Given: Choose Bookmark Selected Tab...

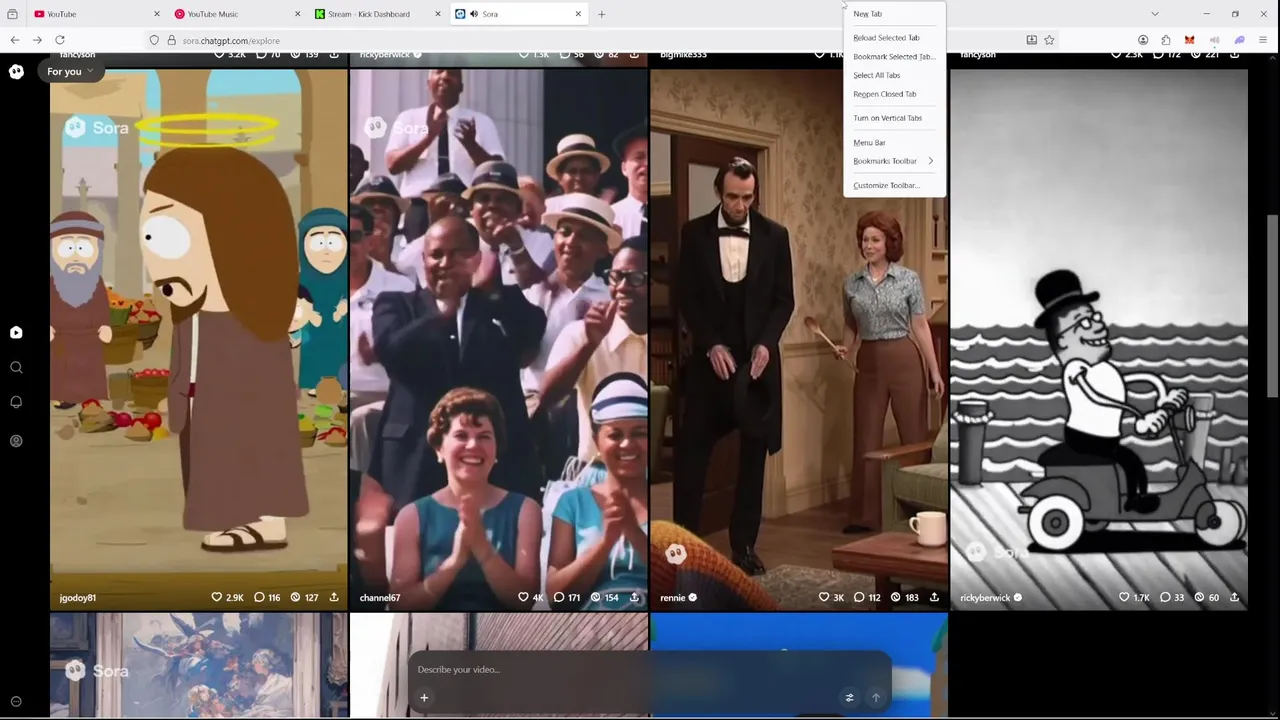Looking at the screenshot, I should (x=893, y=57).
